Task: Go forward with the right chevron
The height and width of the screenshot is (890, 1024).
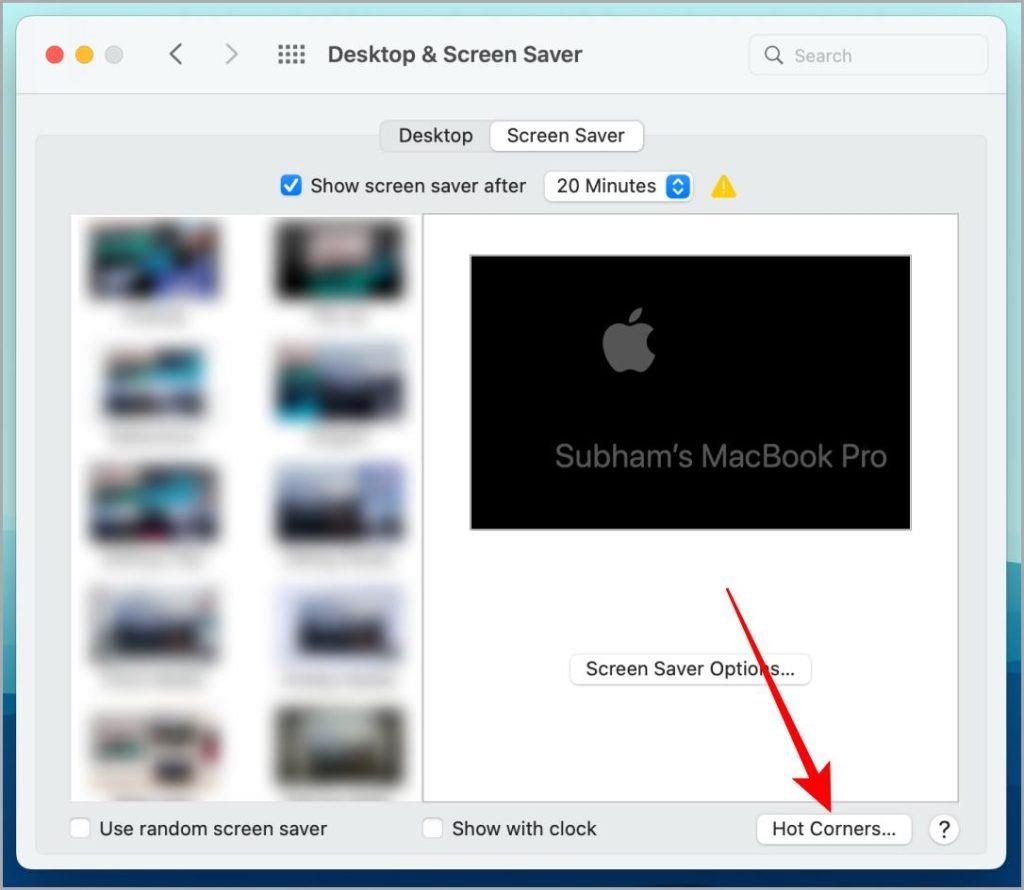Action: pyautogui.click(x=231, y=54)
